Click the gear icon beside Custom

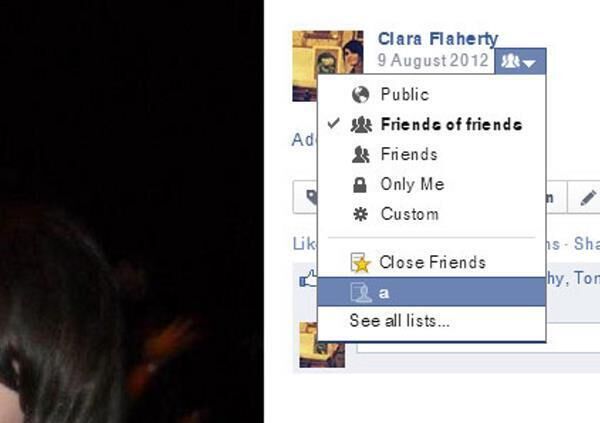[x=360, y=214]
